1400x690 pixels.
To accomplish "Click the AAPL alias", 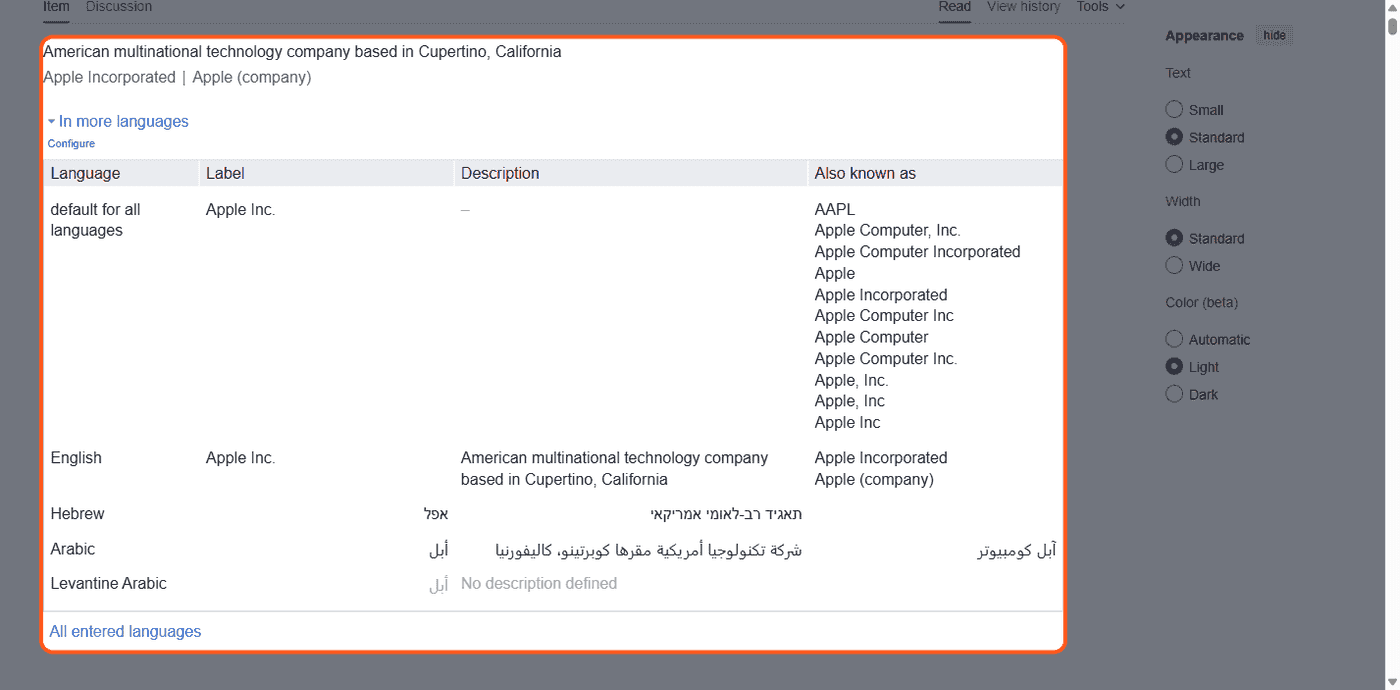I will pyautogui.click(x=835, y=209).
